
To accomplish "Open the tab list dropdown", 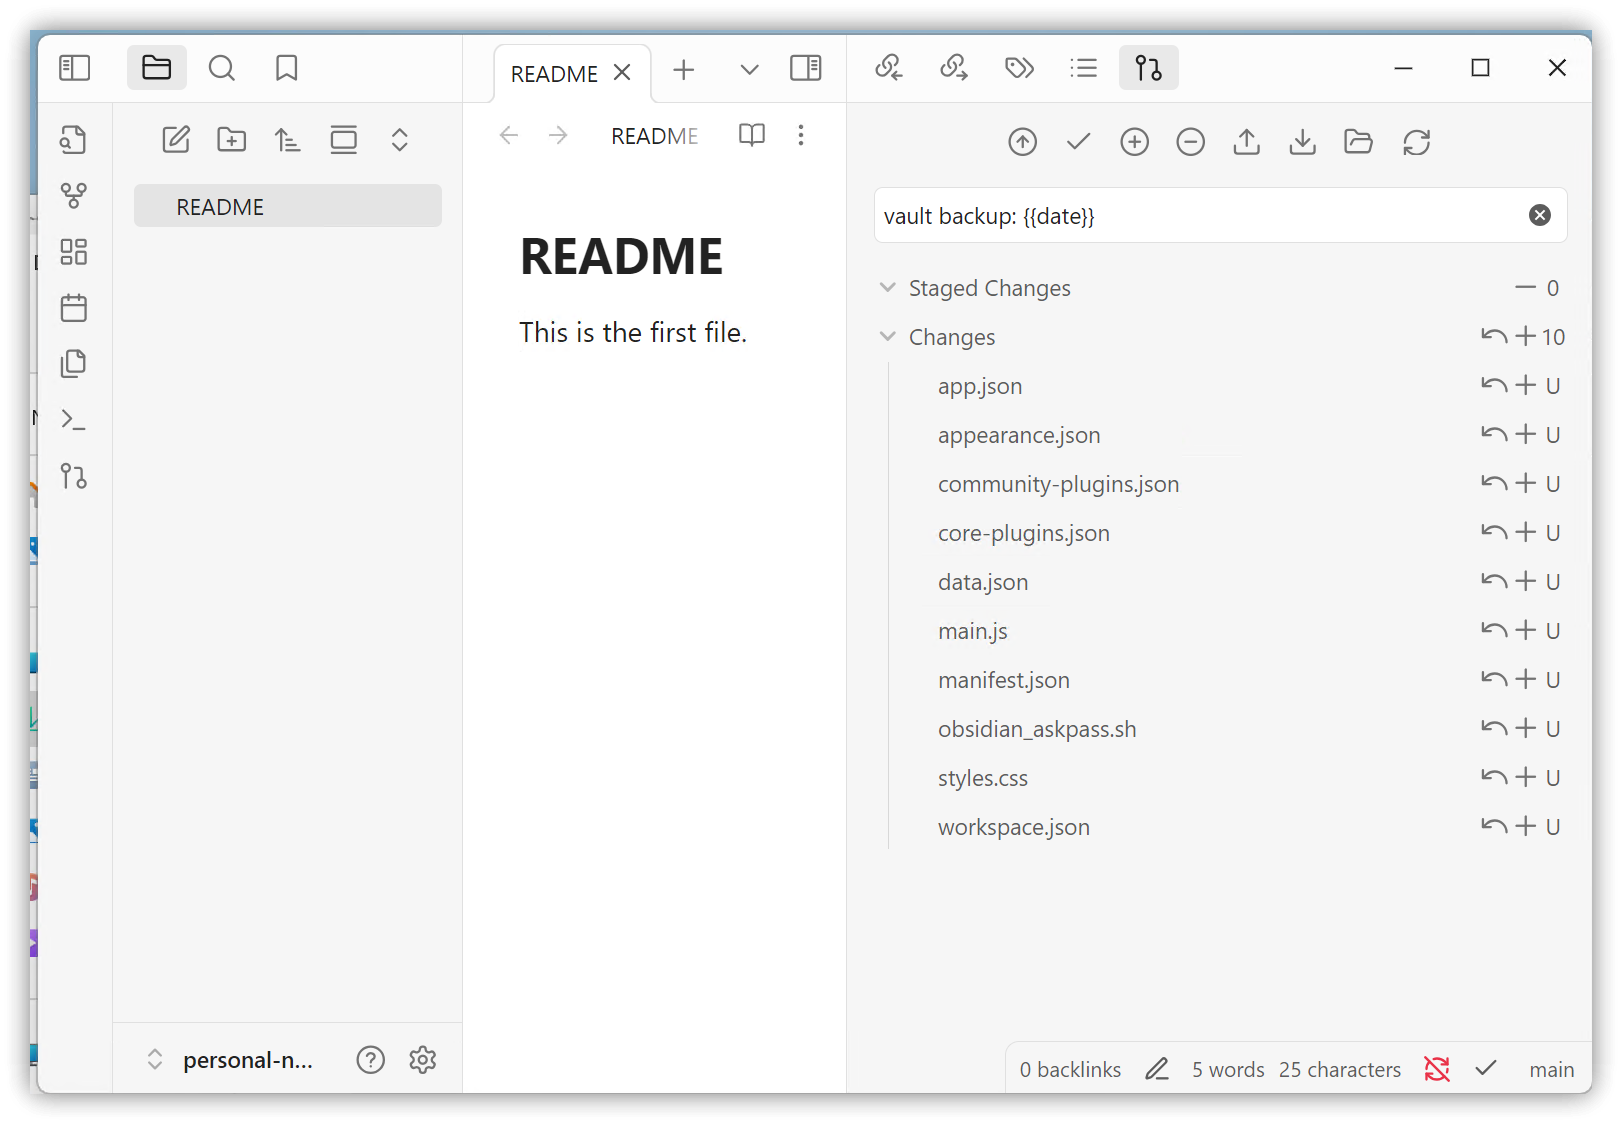I will pyautogui.click(x=749, y=70).
